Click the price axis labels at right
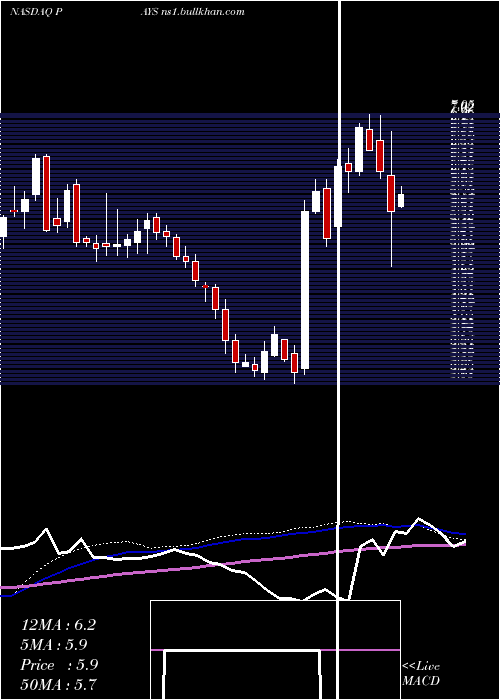The image size is (500, 700). click(x=462, y=241)
